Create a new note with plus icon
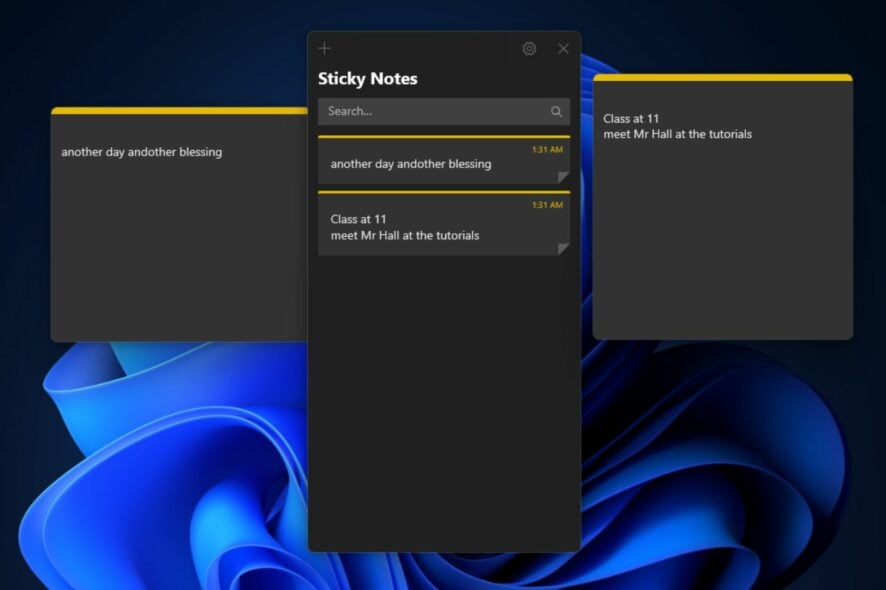This screenshot has width=886, height=590. [x=324, y=49]
